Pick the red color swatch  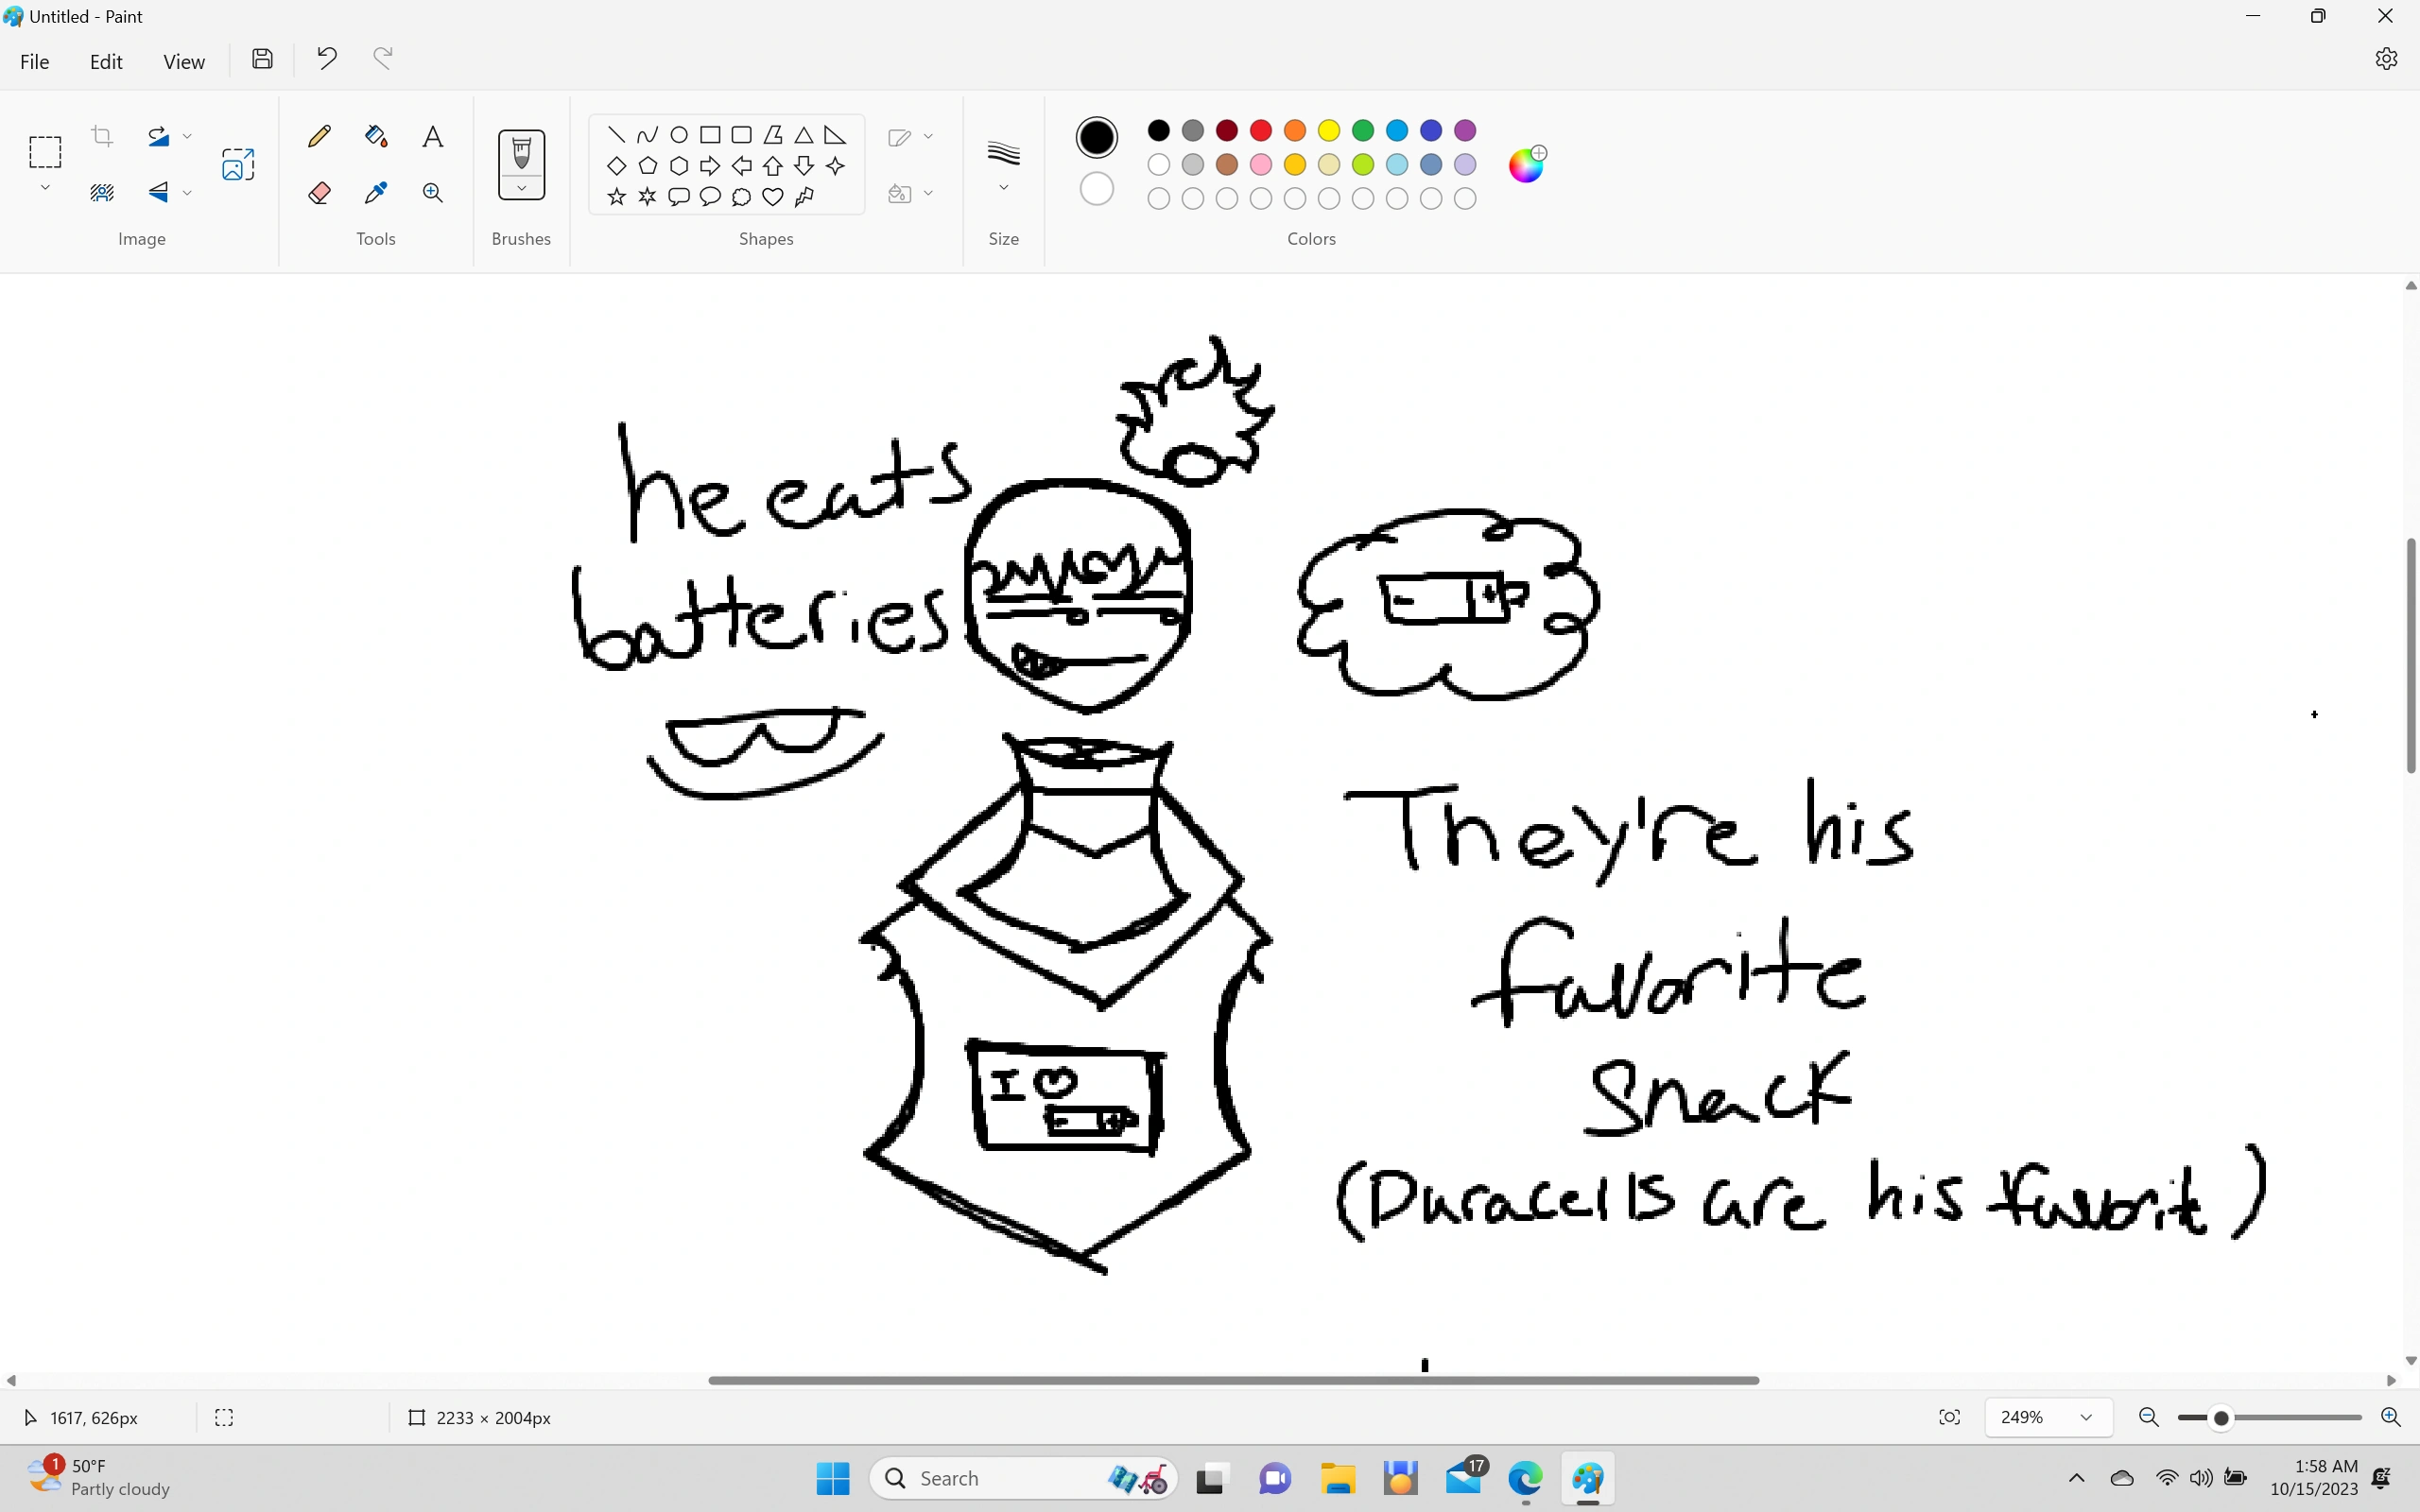1260,130
